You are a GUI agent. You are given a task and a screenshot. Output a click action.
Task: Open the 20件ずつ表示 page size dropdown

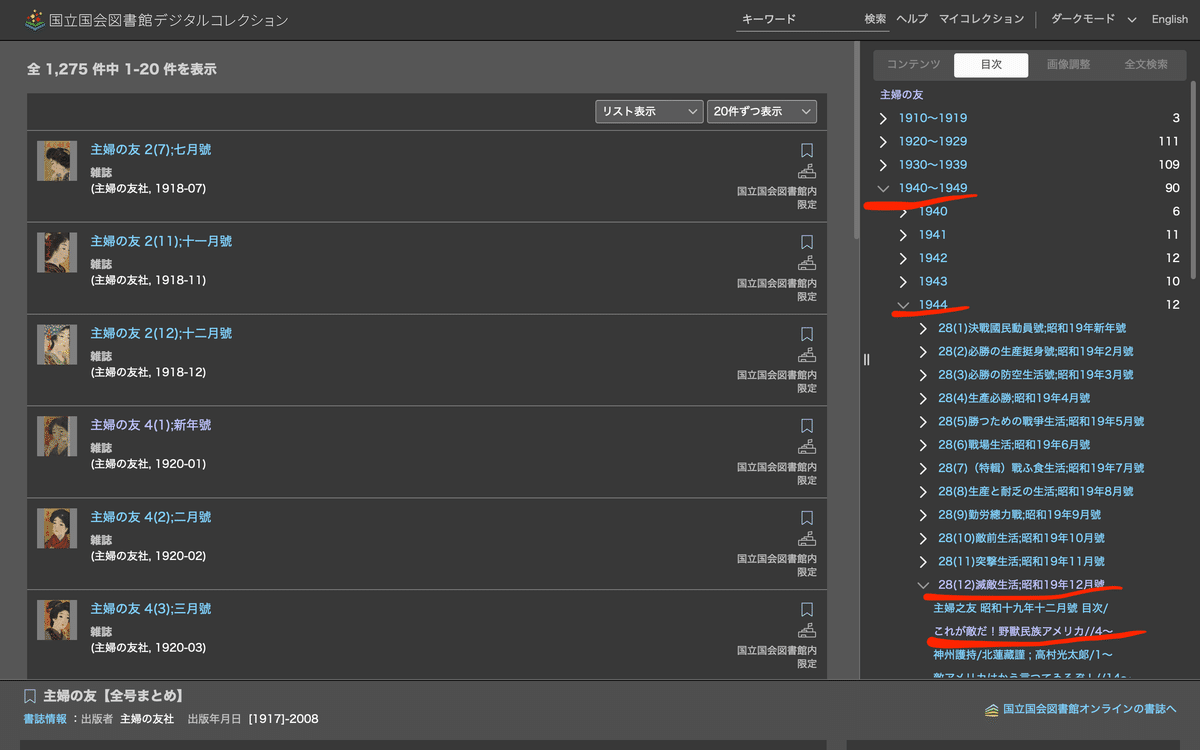tap(762, 112)
